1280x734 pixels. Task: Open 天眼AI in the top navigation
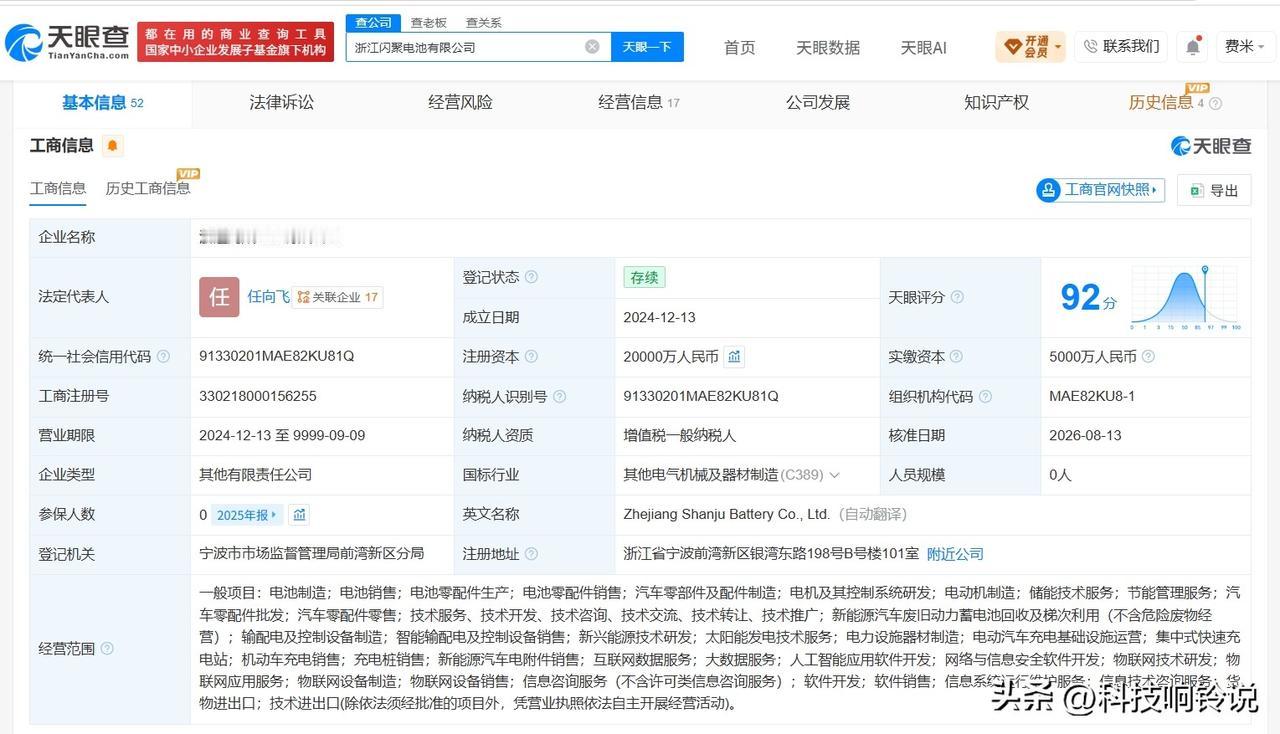click(924, 47)
